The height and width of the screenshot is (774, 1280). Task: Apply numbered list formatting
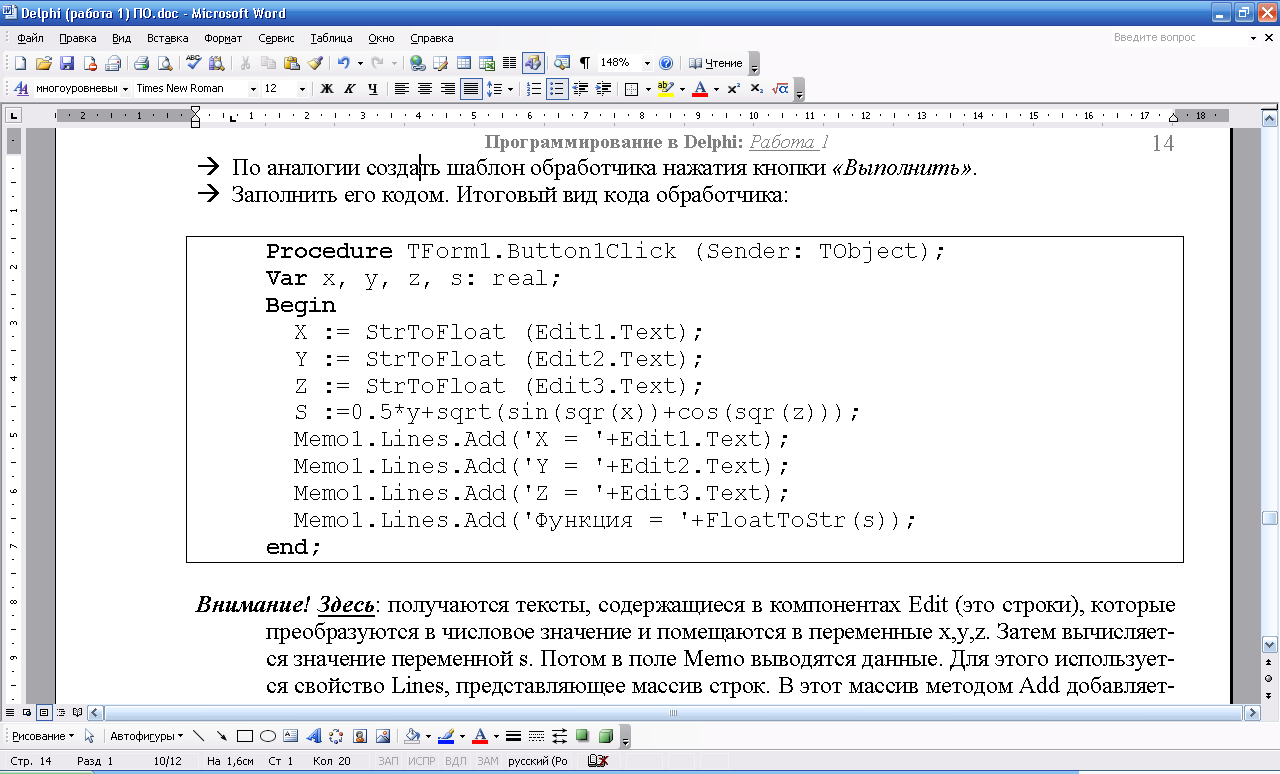click(x=534, y=89)
